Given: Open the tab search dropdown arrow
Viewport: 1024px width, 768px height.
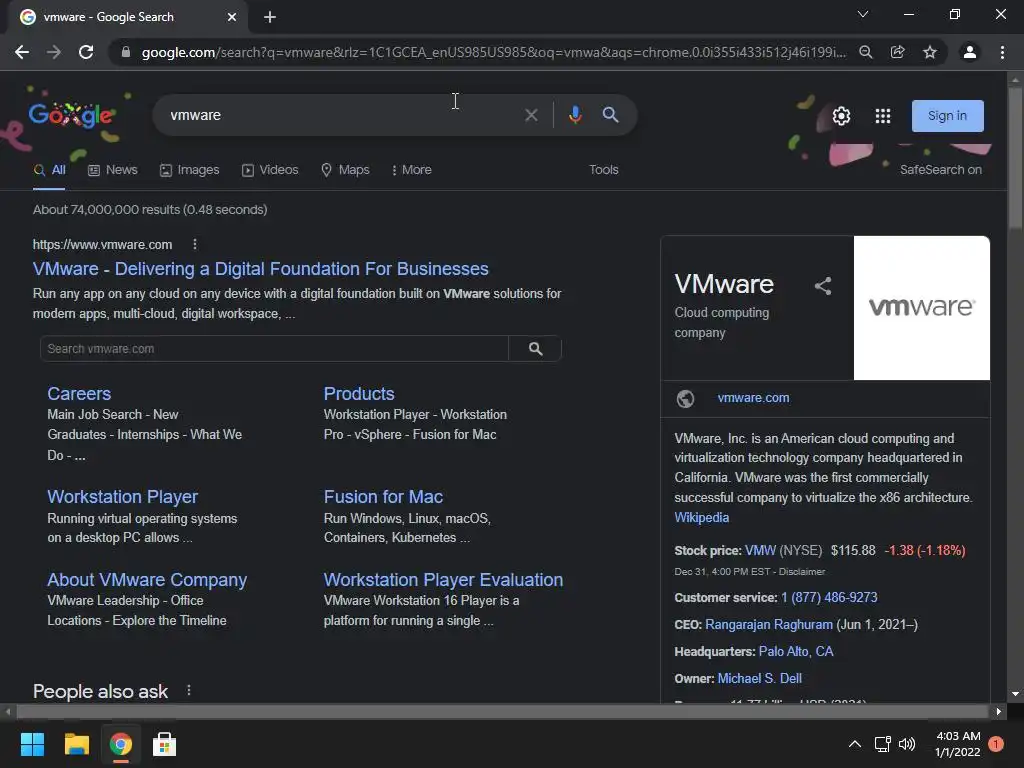Looking at the screenshot, I should click(863, 14).
